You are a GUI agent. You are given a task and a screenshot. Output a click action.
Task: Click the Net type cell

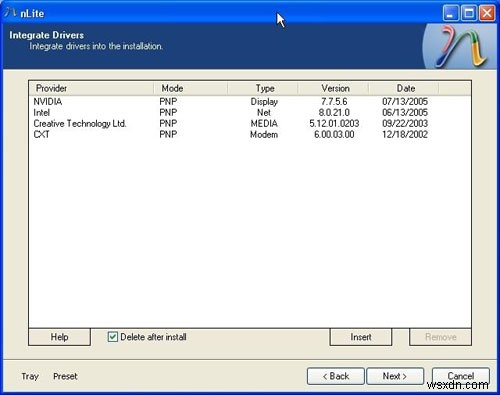tap(264, 112)
